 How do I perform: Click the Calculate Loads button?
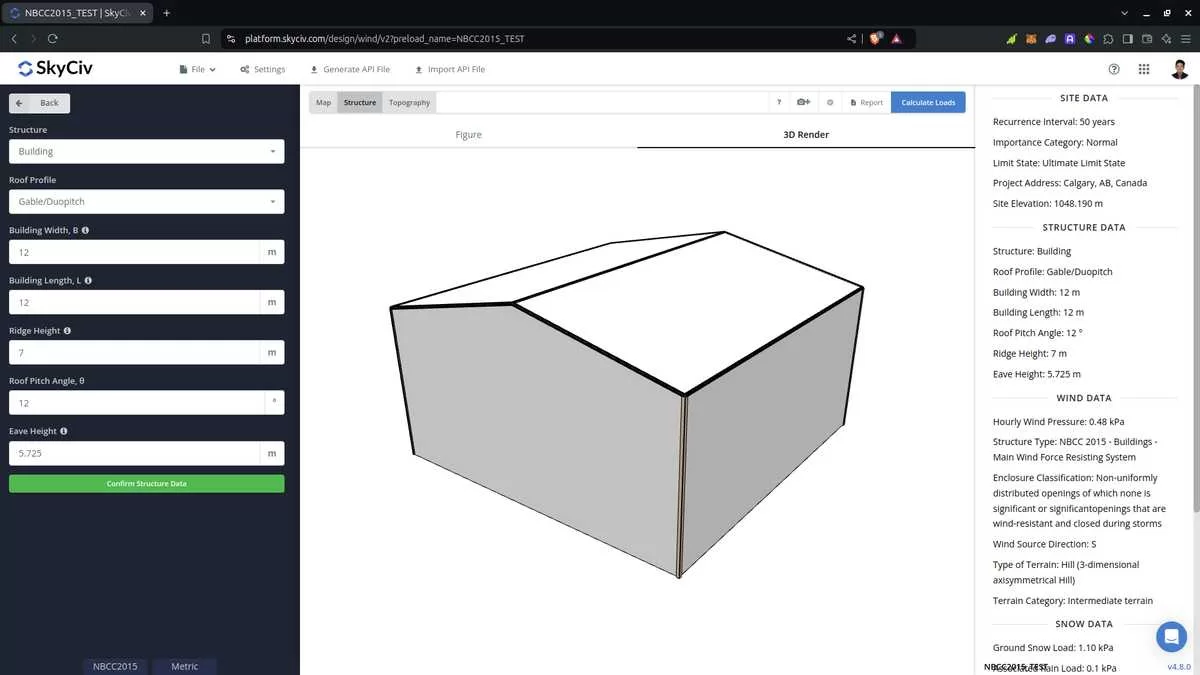[x=928, y=101]
